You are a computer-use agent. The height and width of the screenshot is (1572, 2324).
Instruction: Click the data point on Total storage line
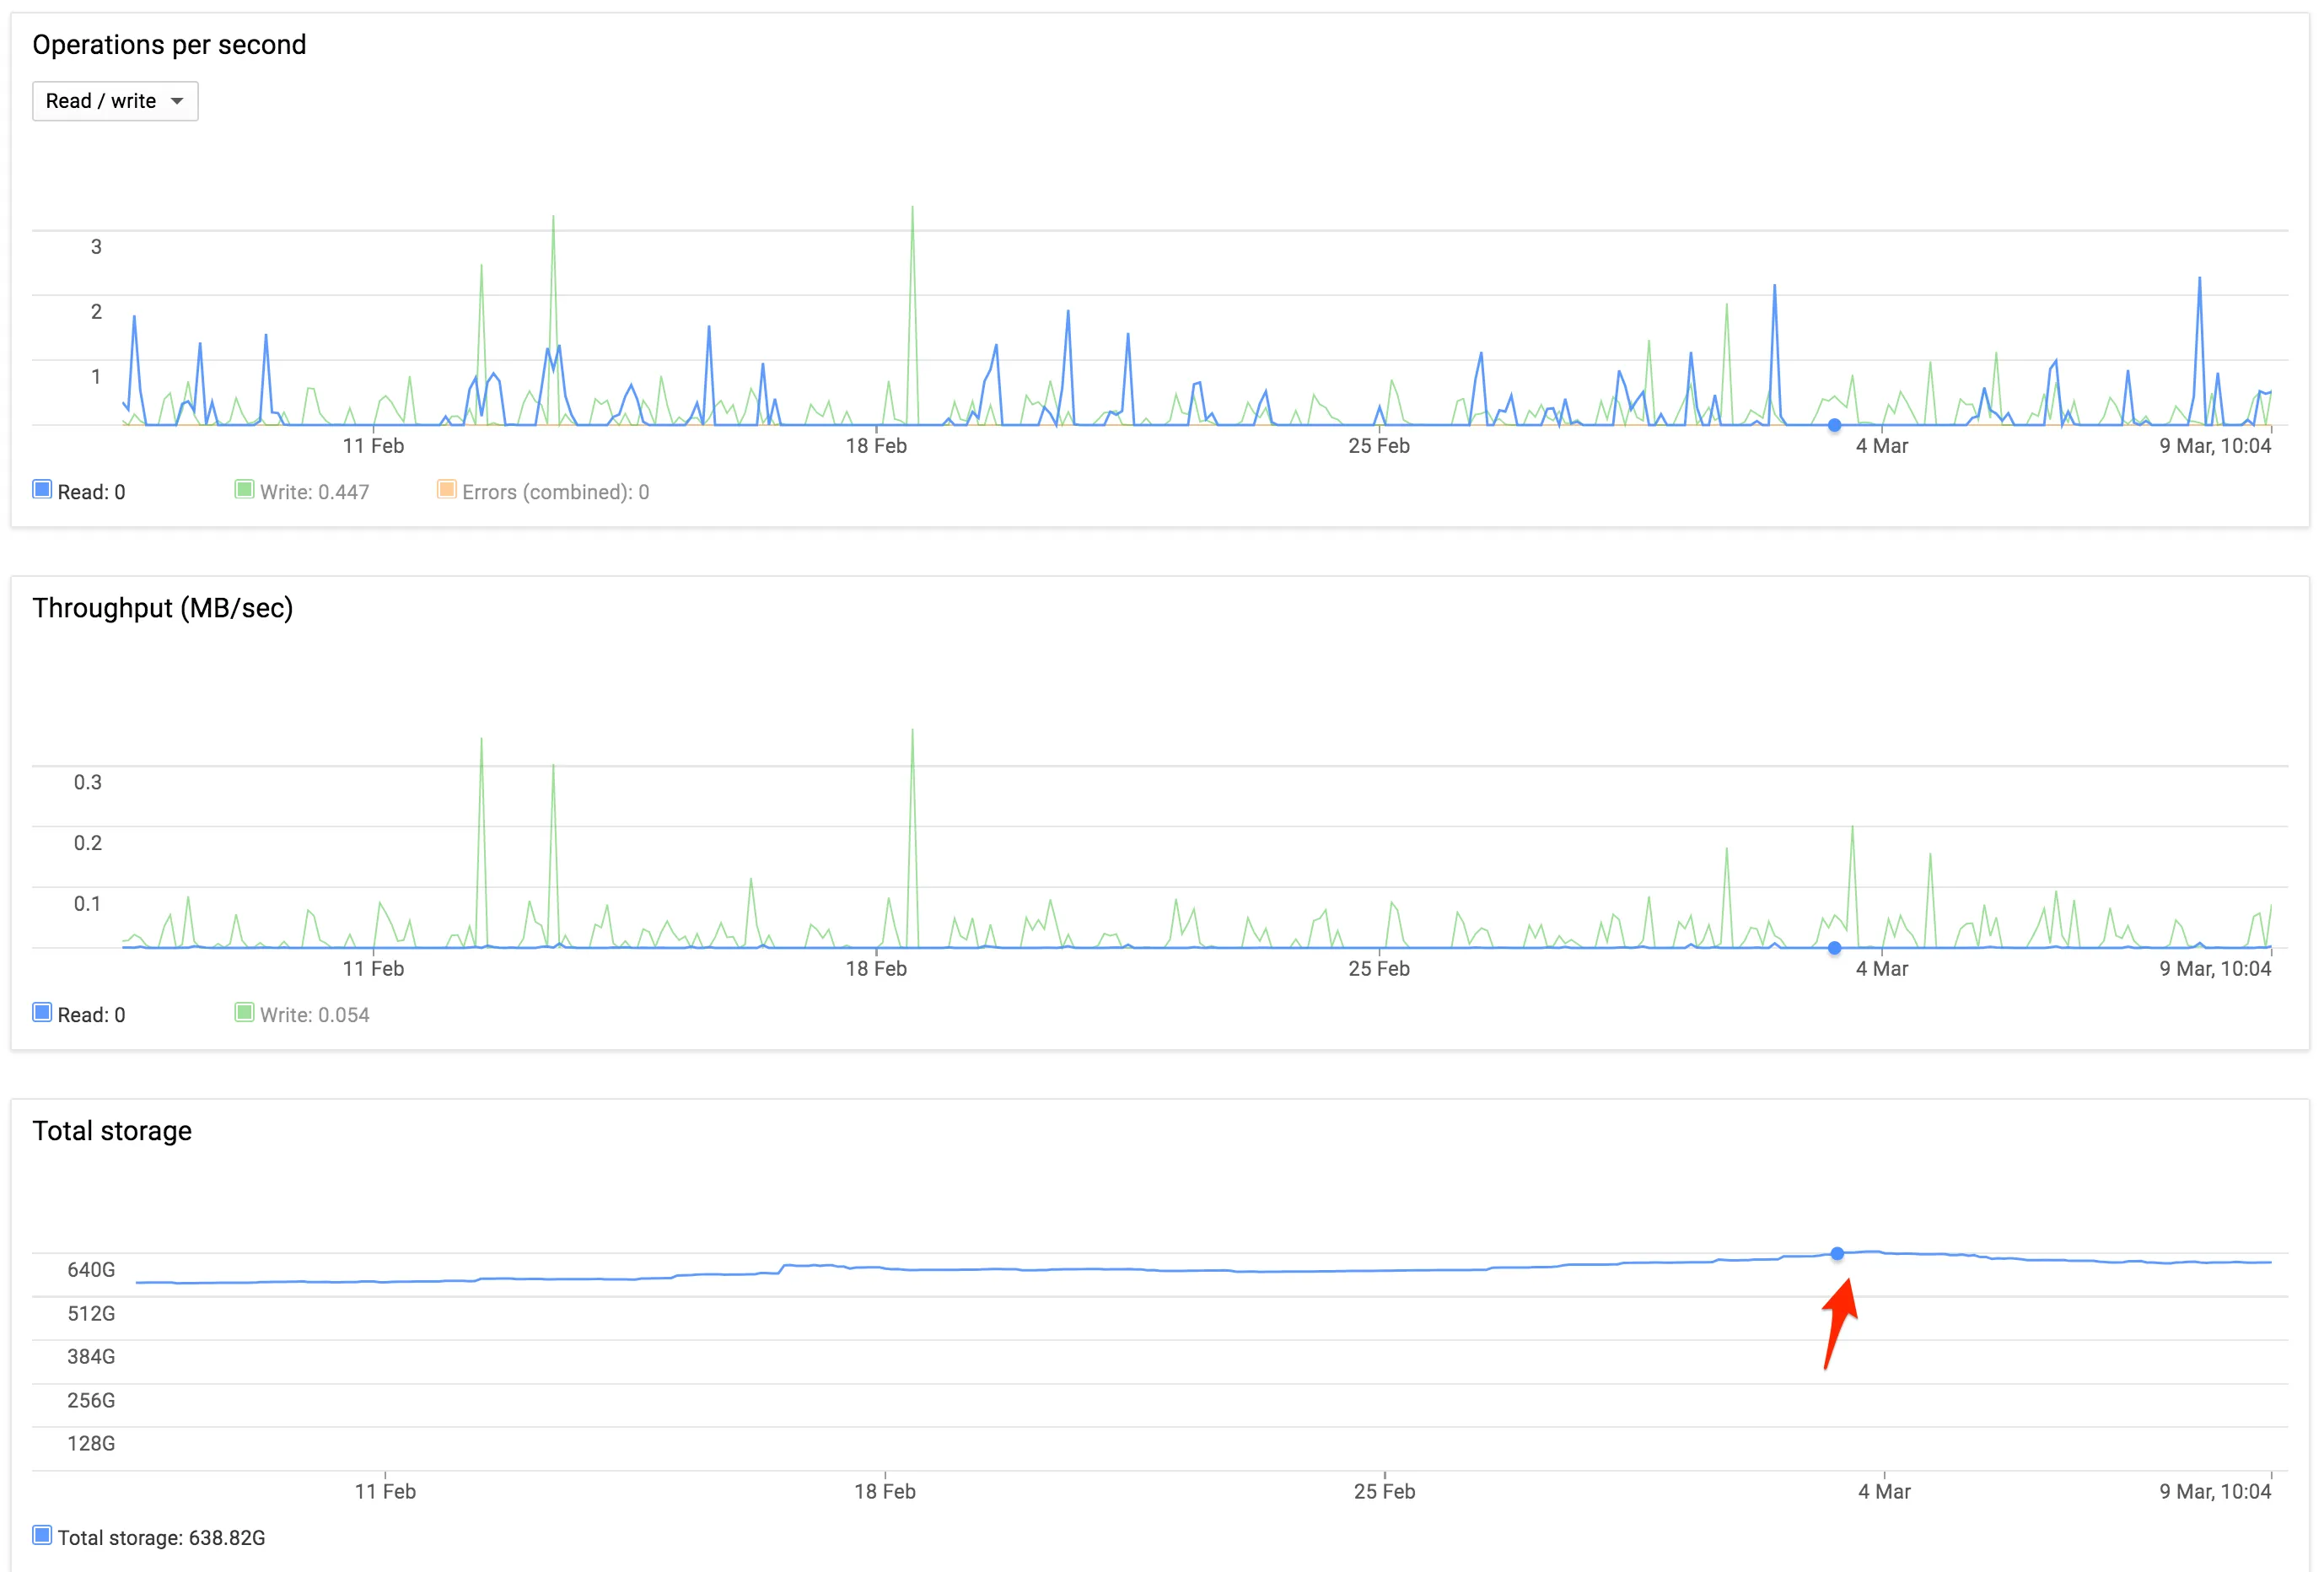coord(1837,1254)
